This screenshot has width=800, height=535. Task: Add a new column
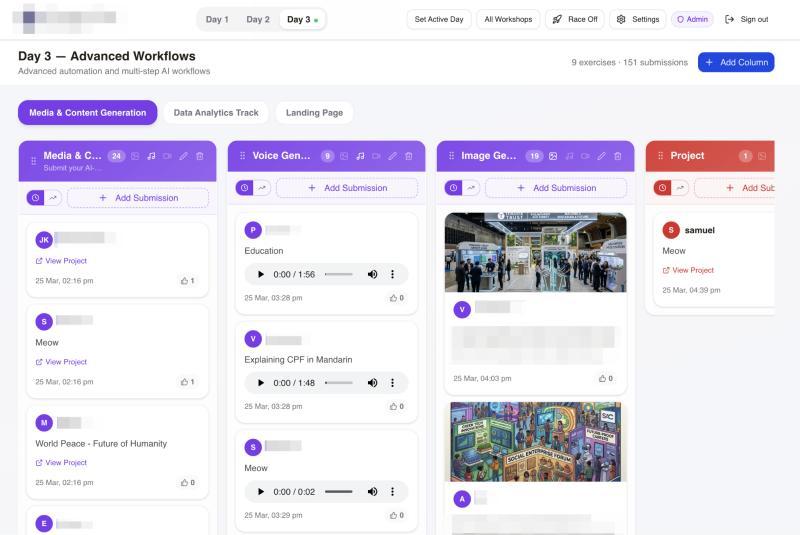click(736, 62)
